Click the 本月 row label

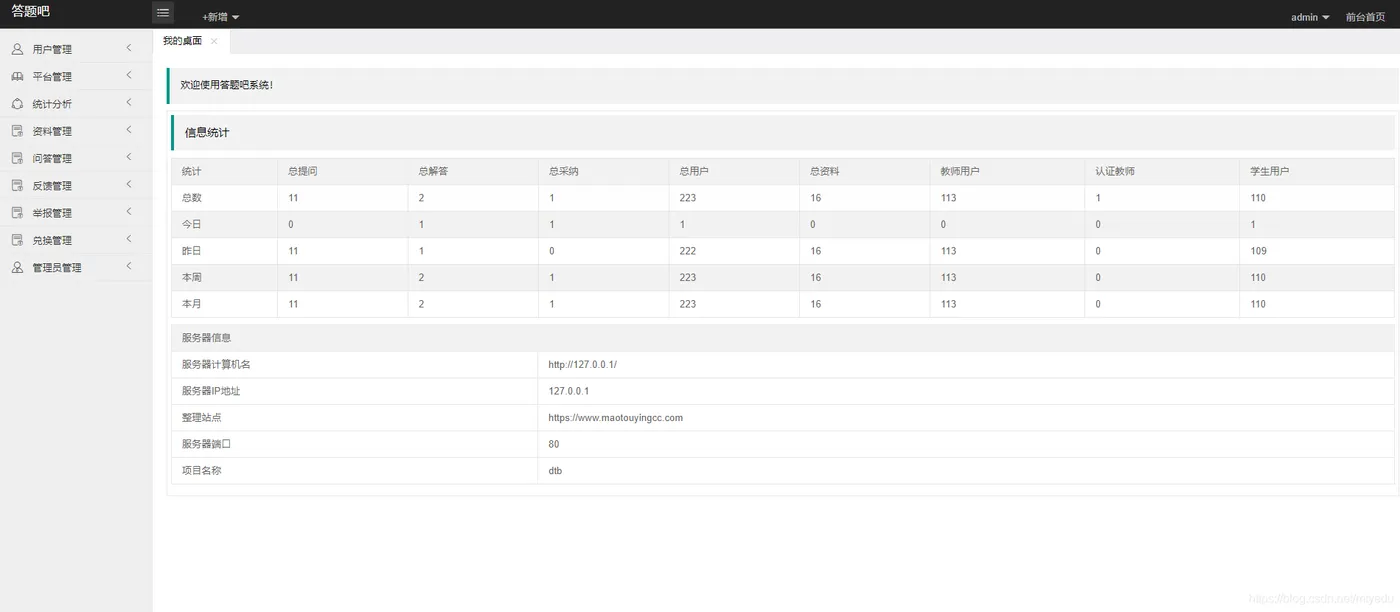(192, 304)
